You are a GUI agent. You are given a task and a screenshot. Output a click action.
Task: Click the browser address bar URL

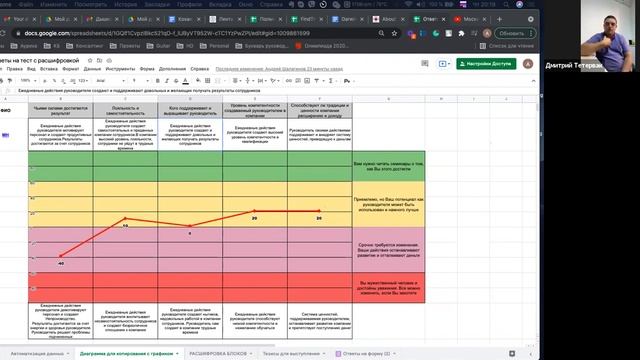(x=167, y=33)
